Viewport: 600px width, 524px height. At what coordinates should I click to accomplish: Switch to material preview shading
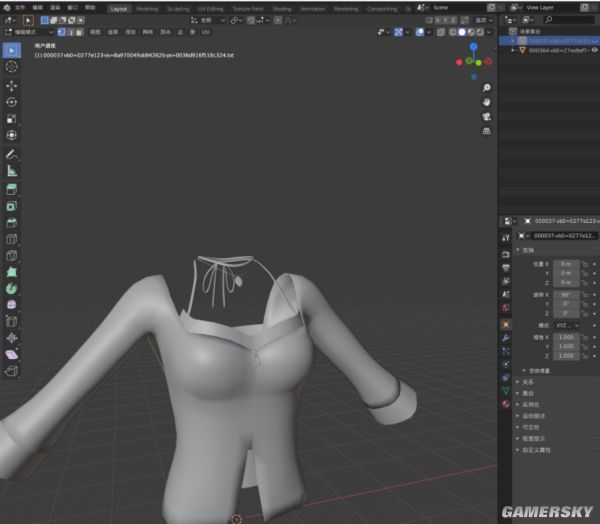(471, 32)
